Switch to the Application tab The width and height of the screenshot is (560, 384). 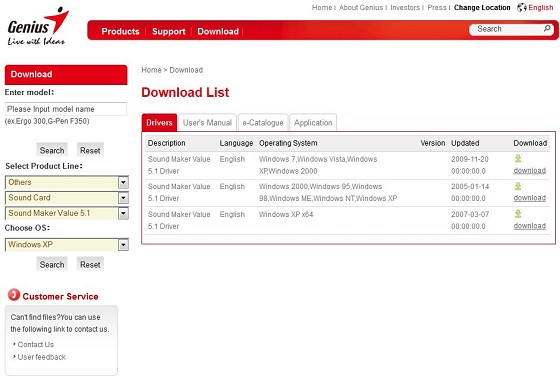click(x=313, y=123)
